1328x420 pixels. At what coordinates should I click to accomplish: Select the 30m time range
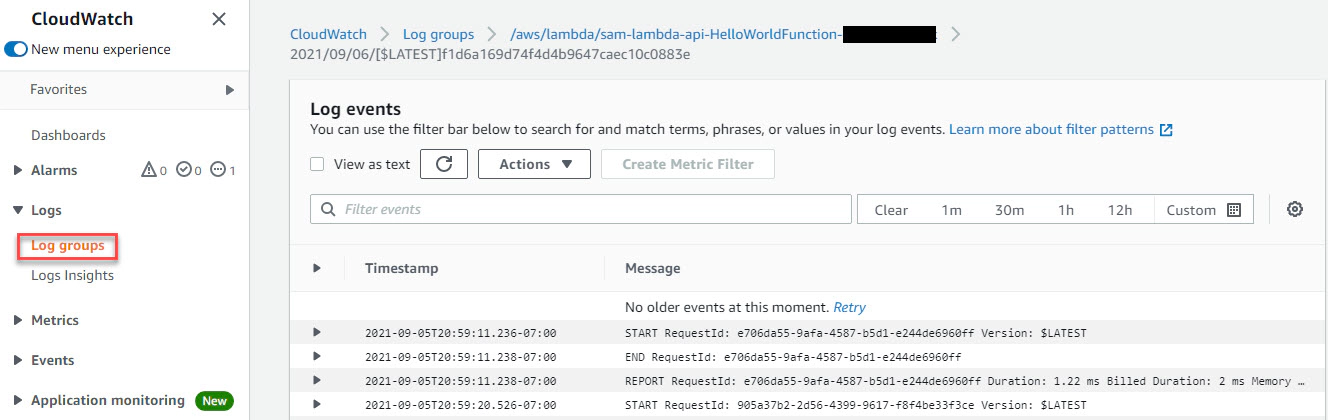click(x=1009, y=210)
